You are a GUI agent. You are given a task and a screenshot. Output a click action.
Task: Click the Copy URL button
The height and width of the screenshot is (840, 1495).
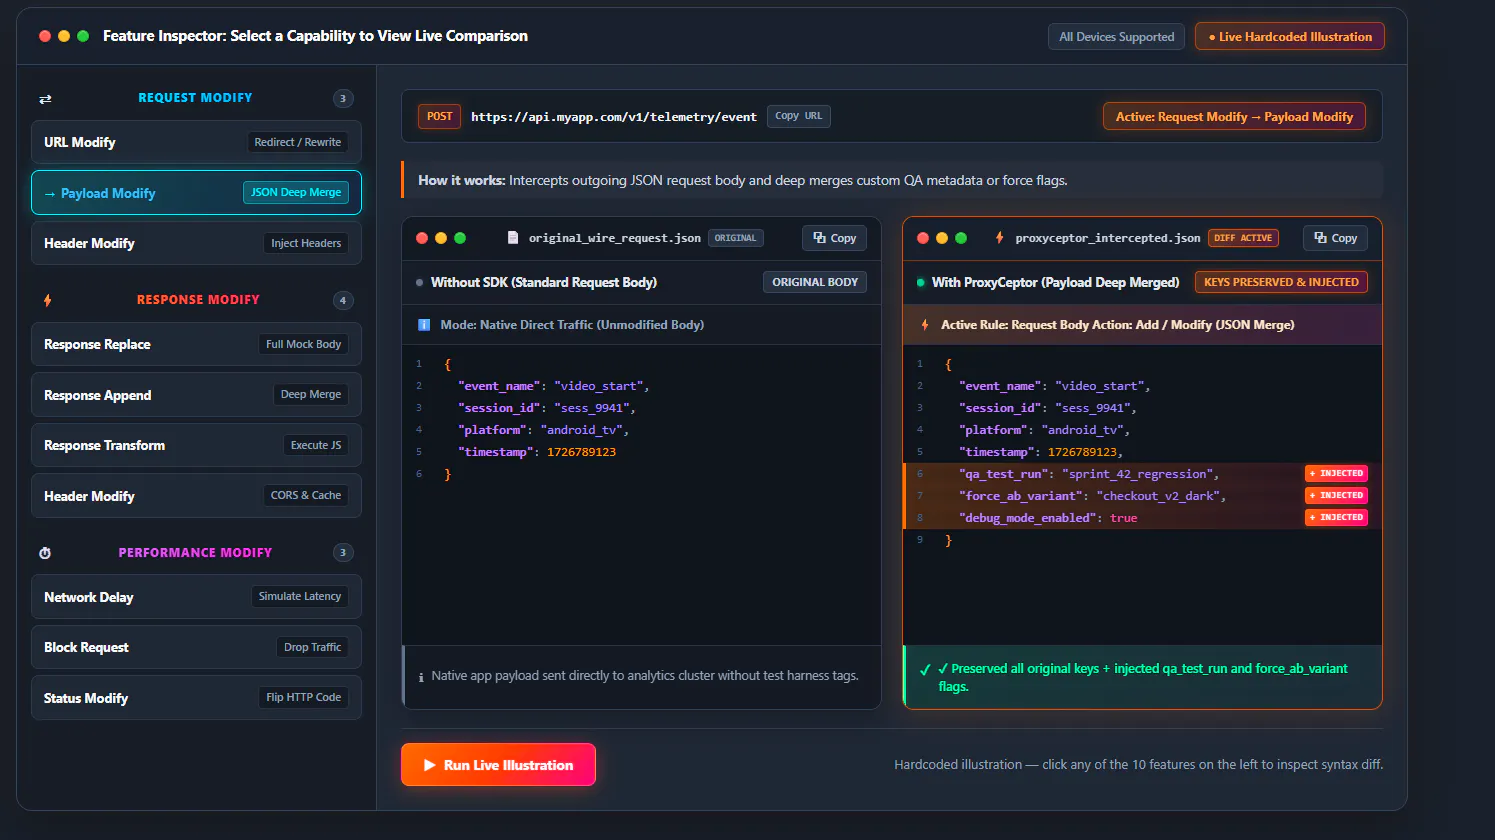(x=798, y=116)
